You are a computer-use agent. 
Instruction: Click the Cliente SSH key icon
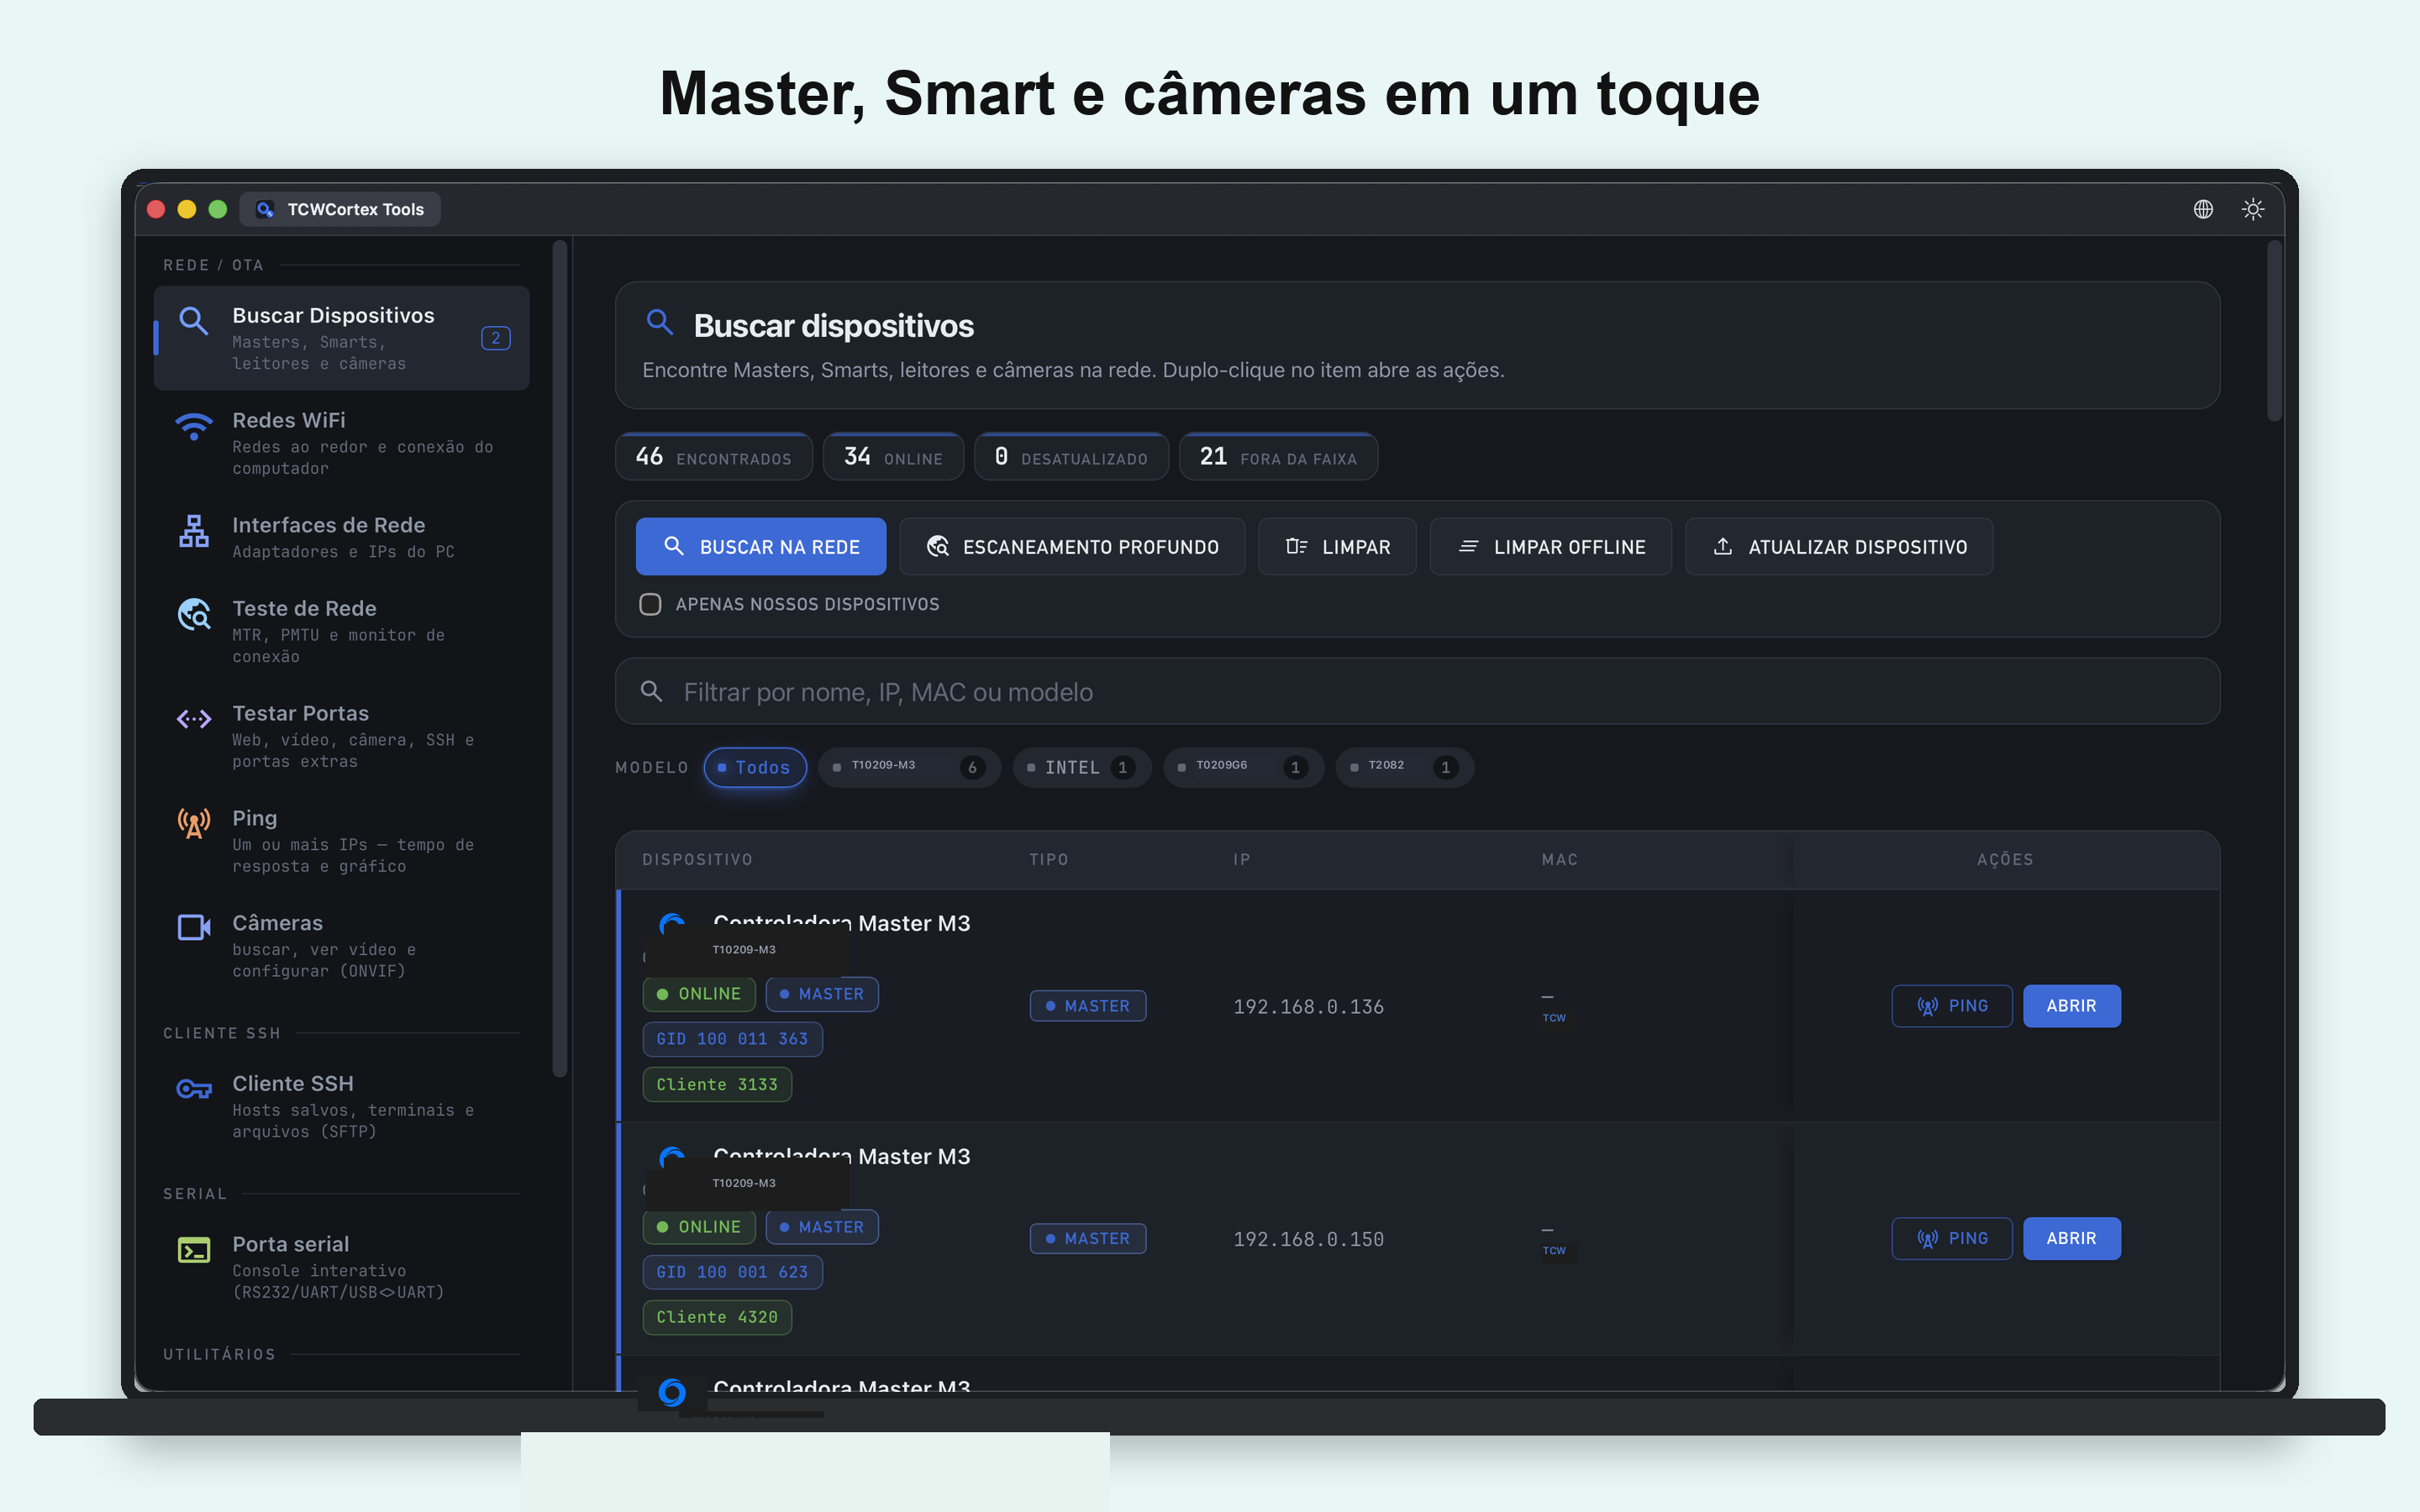tap(194, 1089)
